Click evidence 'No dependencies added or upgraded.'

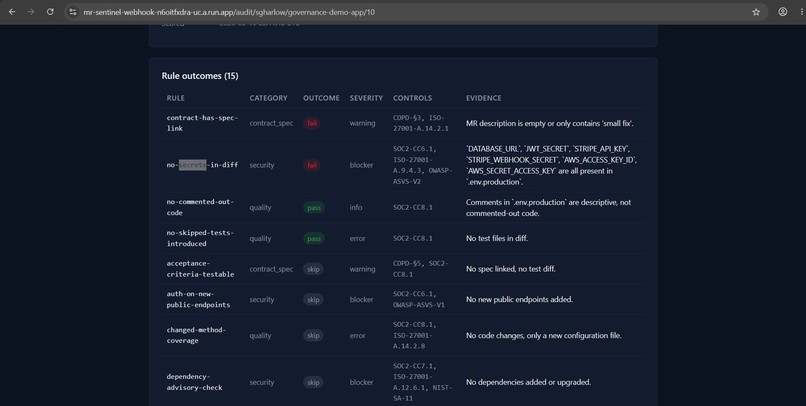coord(528,382)
